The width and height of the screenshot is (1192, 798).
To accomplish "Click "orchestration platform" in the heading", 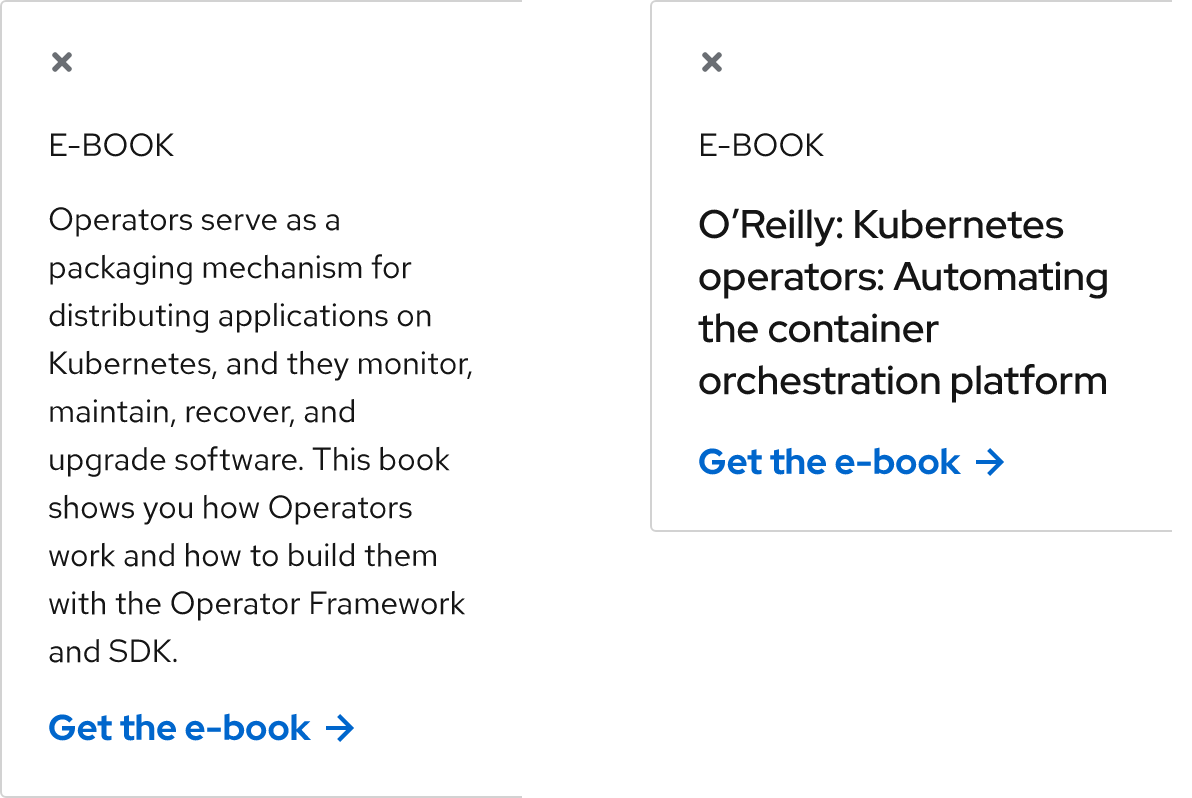I will [903, 381].
